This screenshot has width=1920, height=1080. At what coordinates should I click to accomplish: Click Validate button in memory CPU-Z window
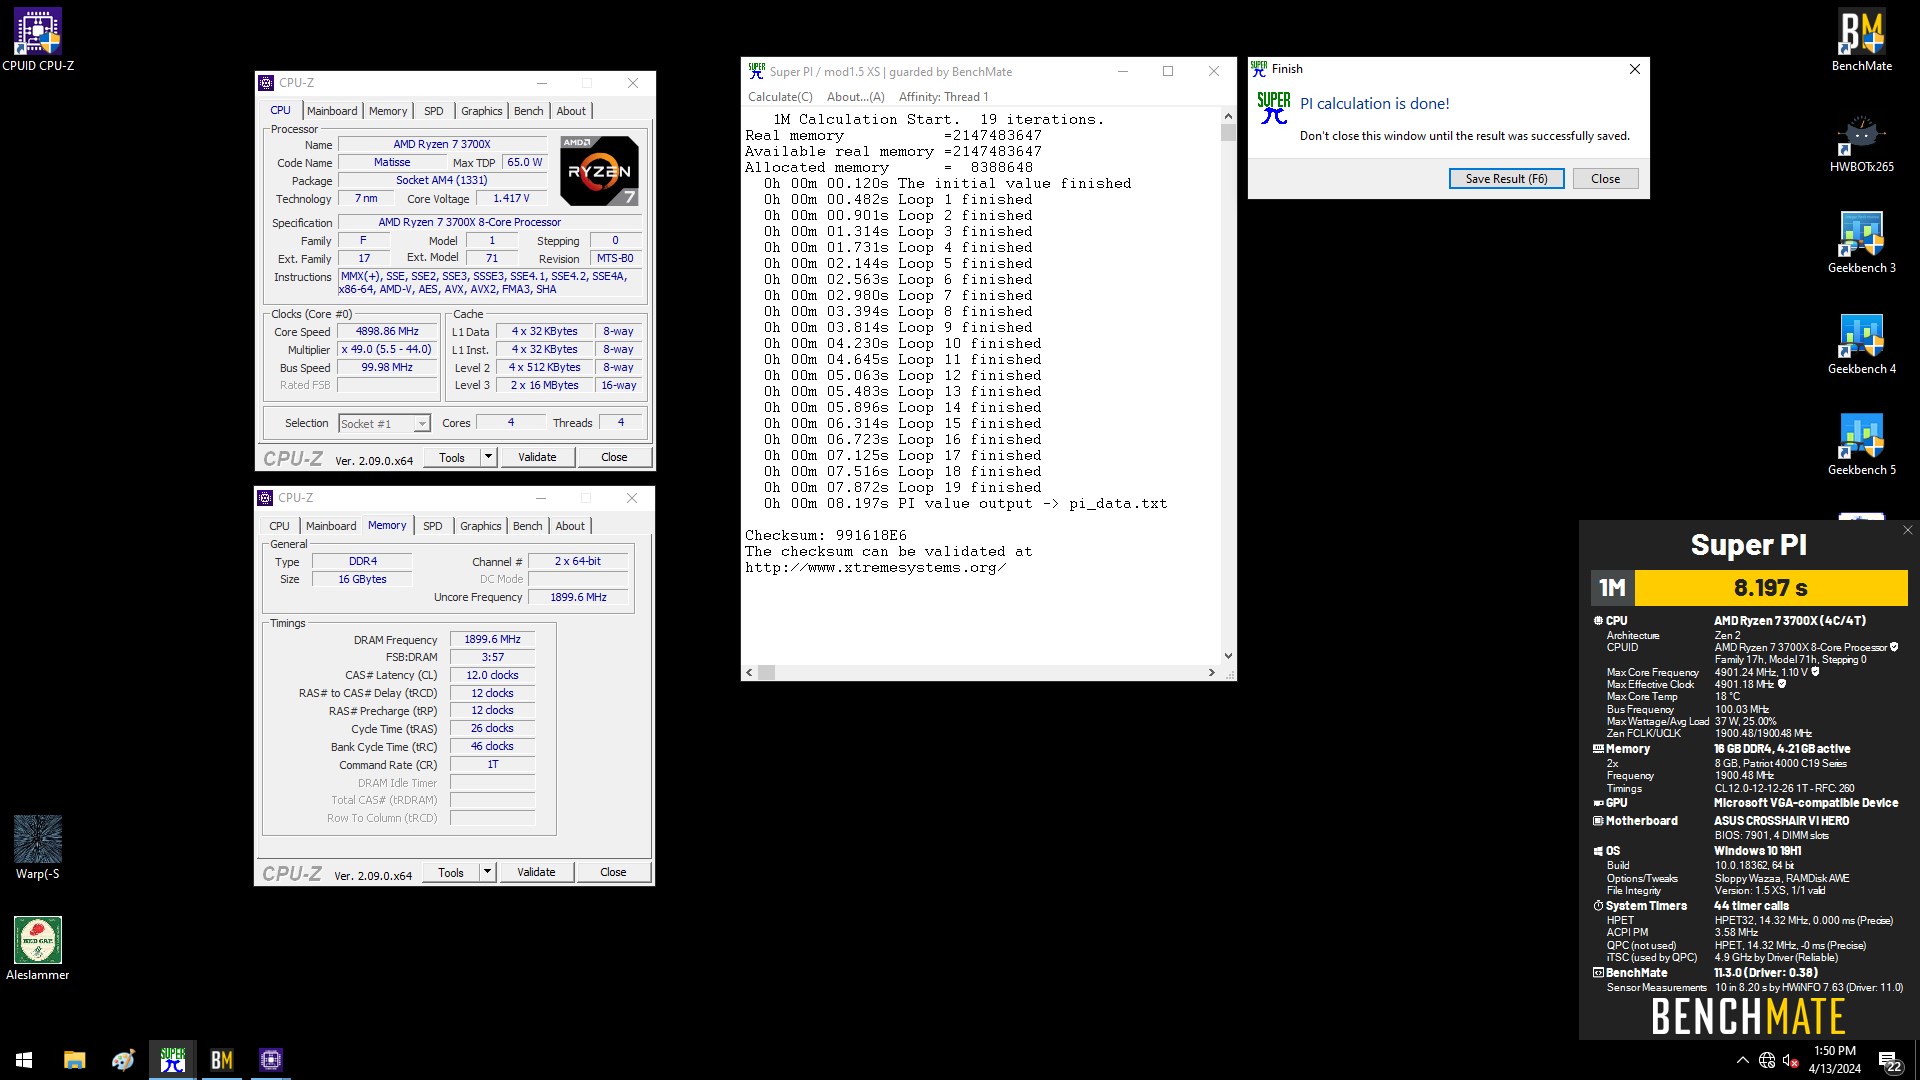(x=536, y=872)
